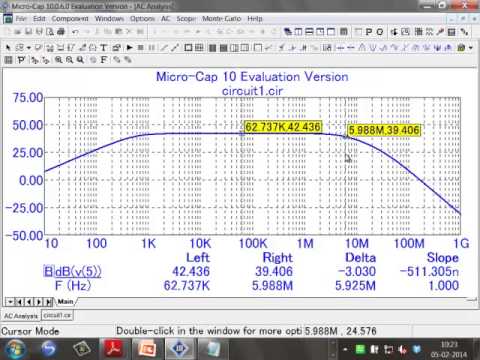The height and width of the screenshot is (360, 480).
Task: Click the Save disk icon
Action: coord(29,32)
